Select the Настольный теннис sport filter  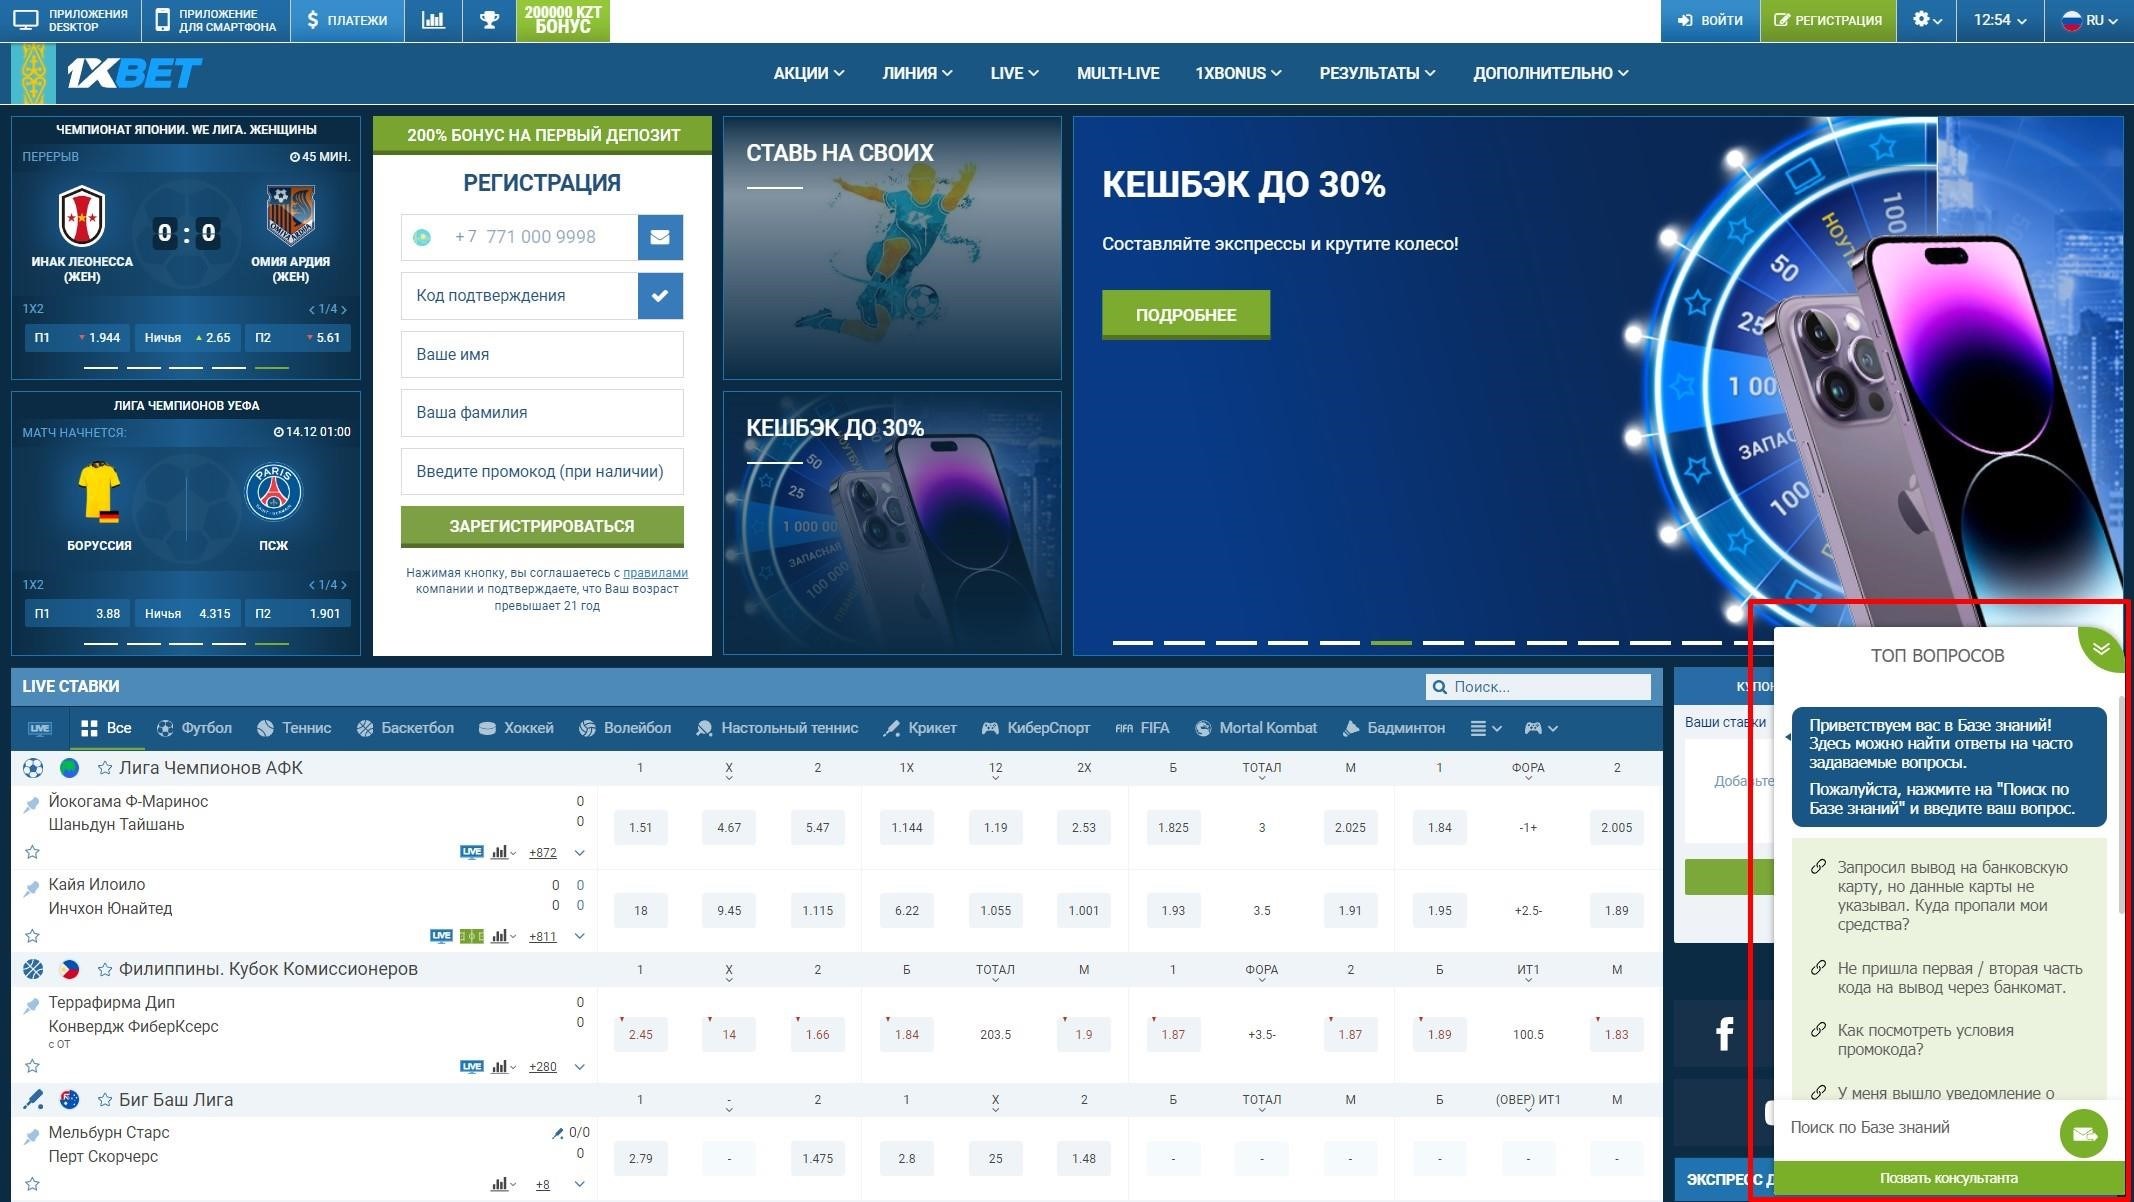(x=777, y=728)
